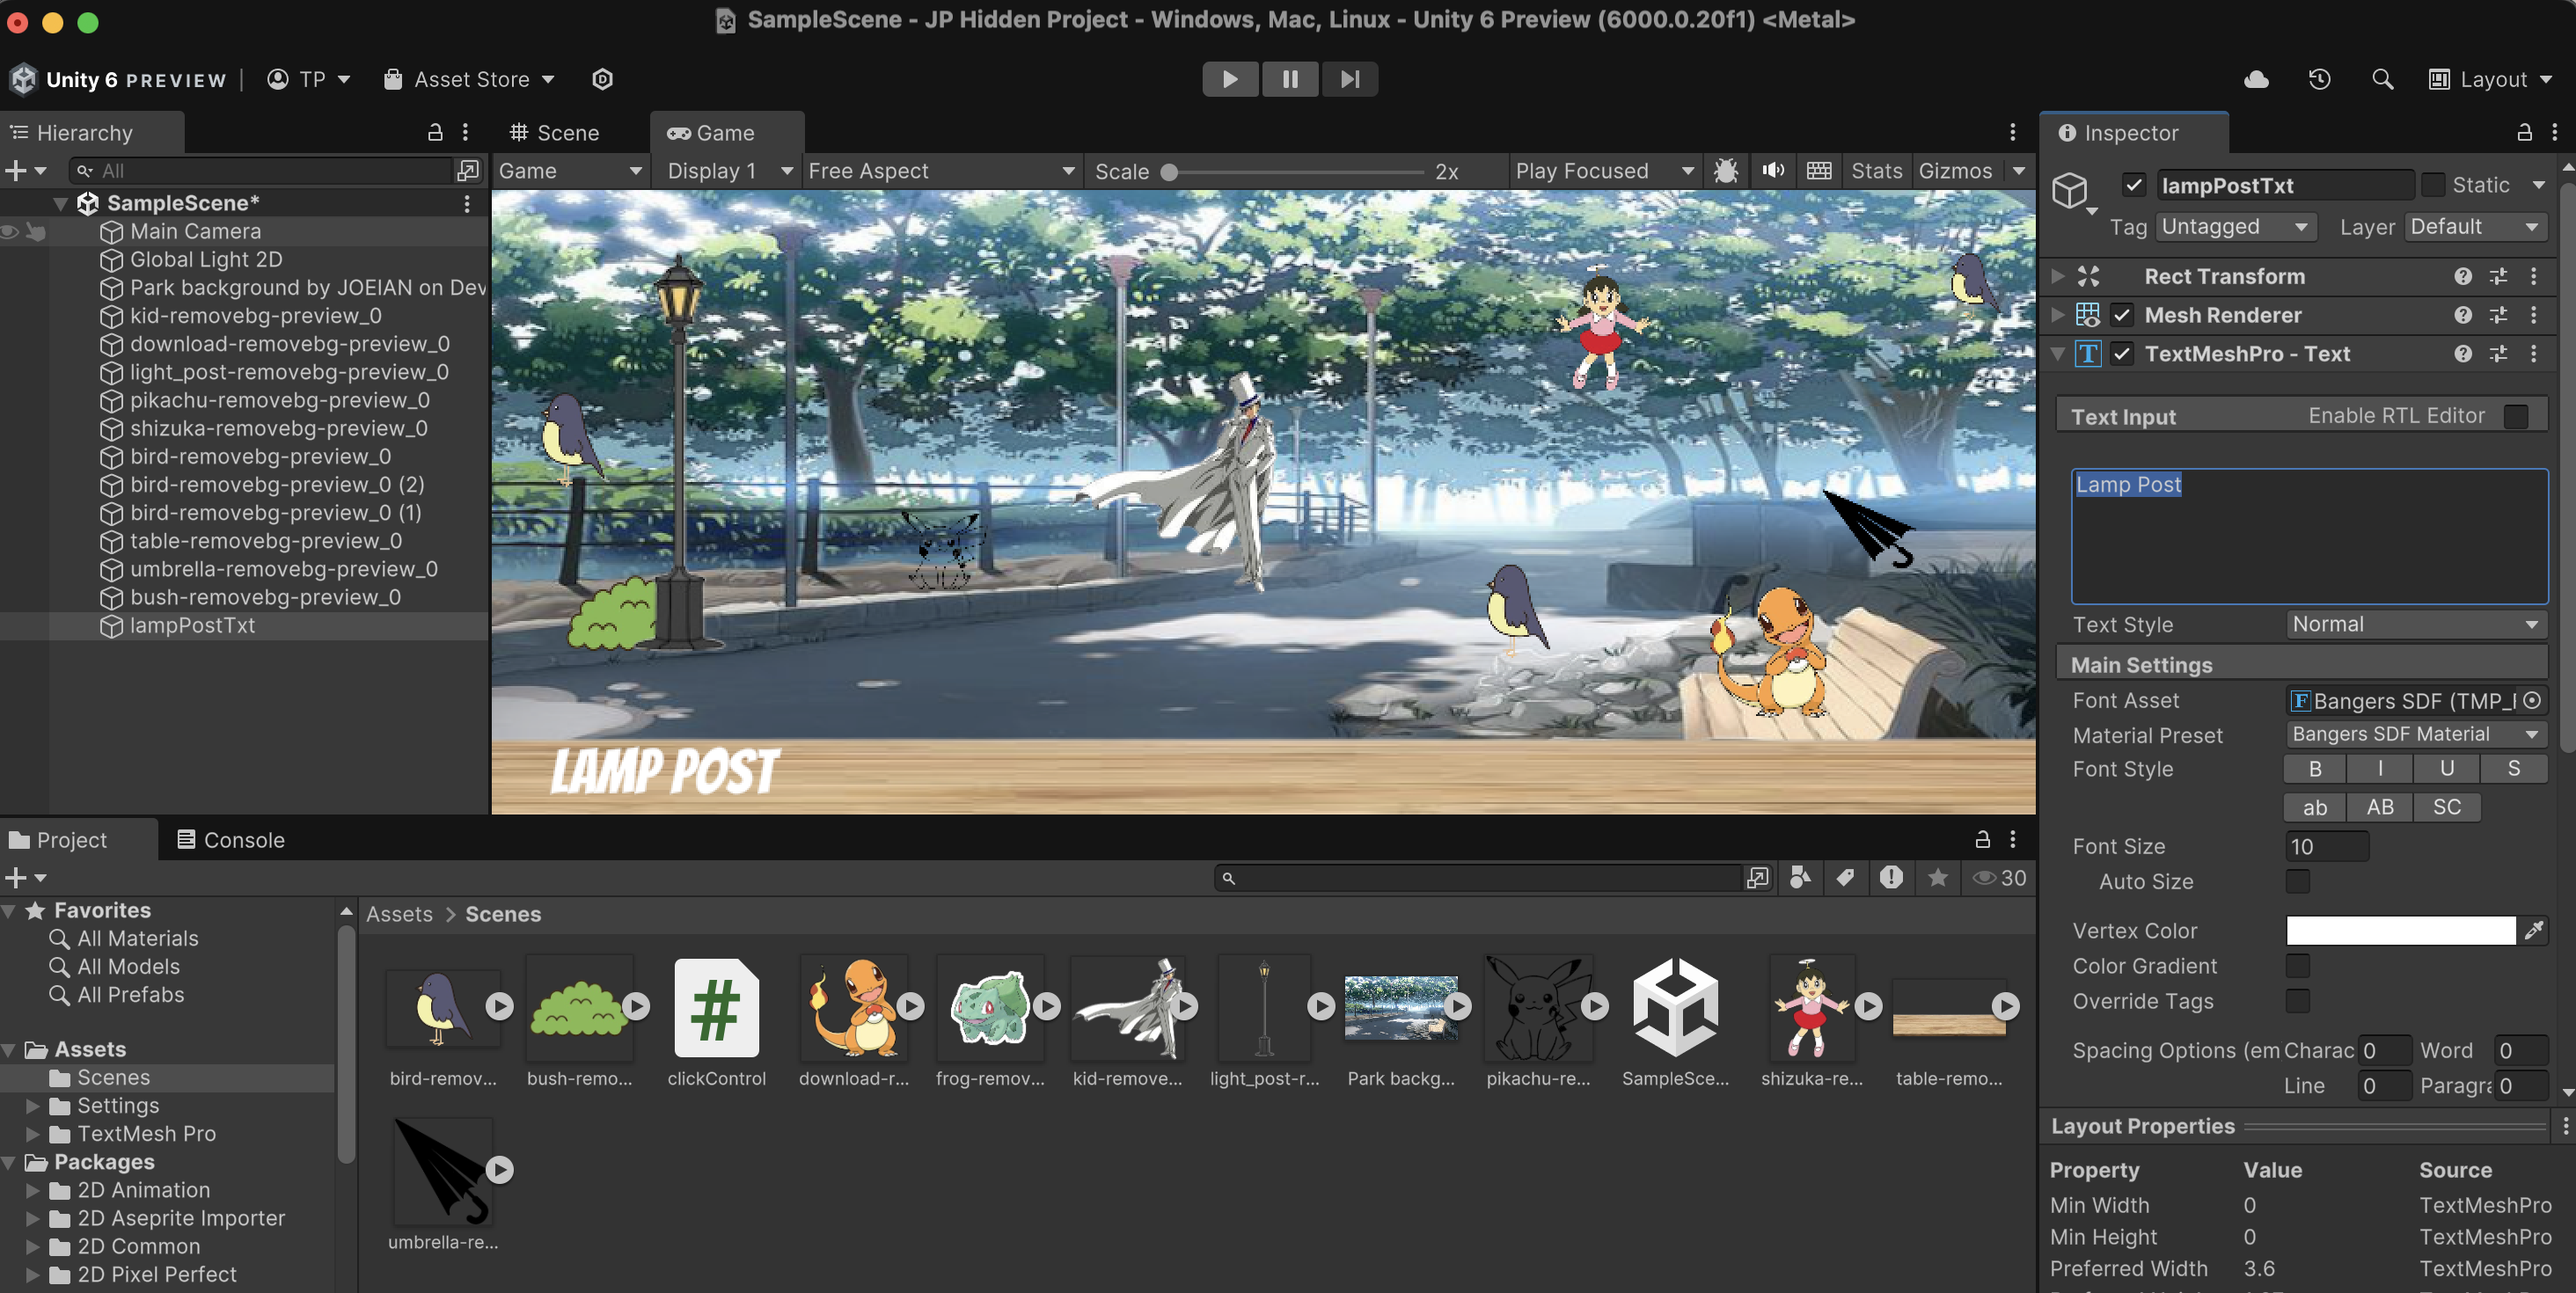Click the Pause button in the toolbar

point(1290,79)
